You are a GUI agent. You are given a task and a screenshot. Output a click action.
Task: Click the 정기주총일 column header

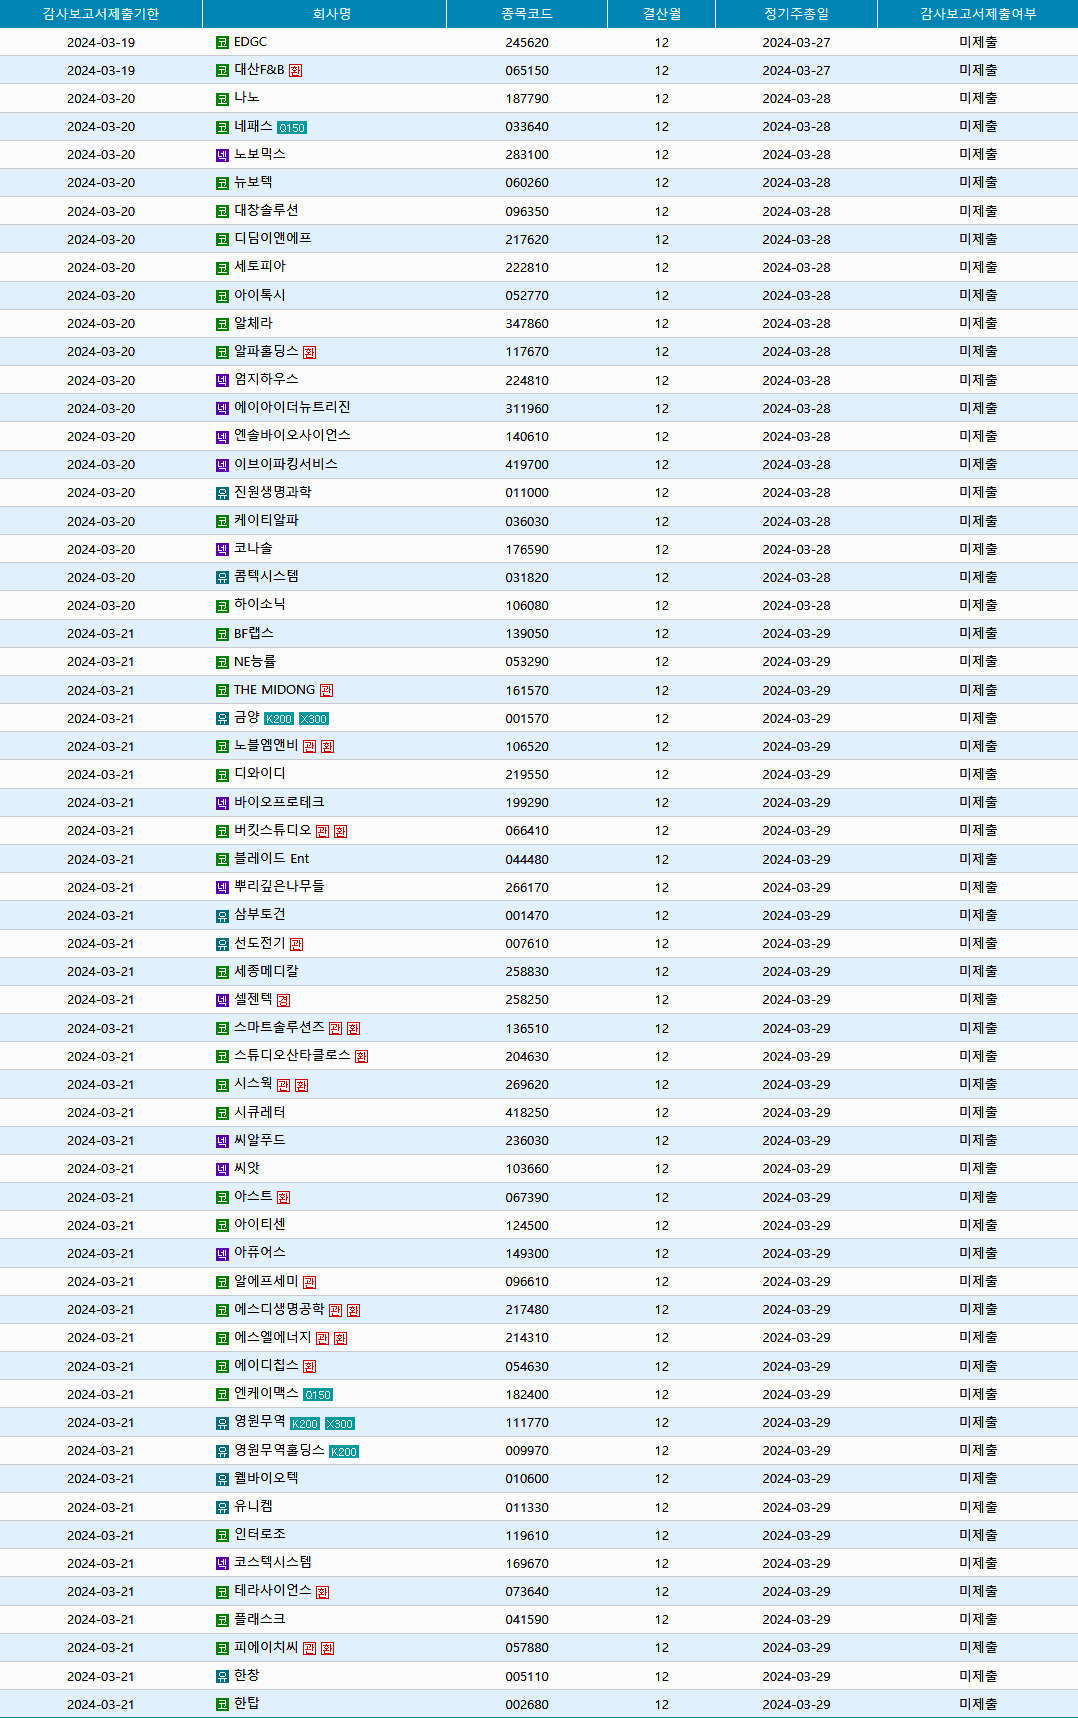[x=796, y=14]
